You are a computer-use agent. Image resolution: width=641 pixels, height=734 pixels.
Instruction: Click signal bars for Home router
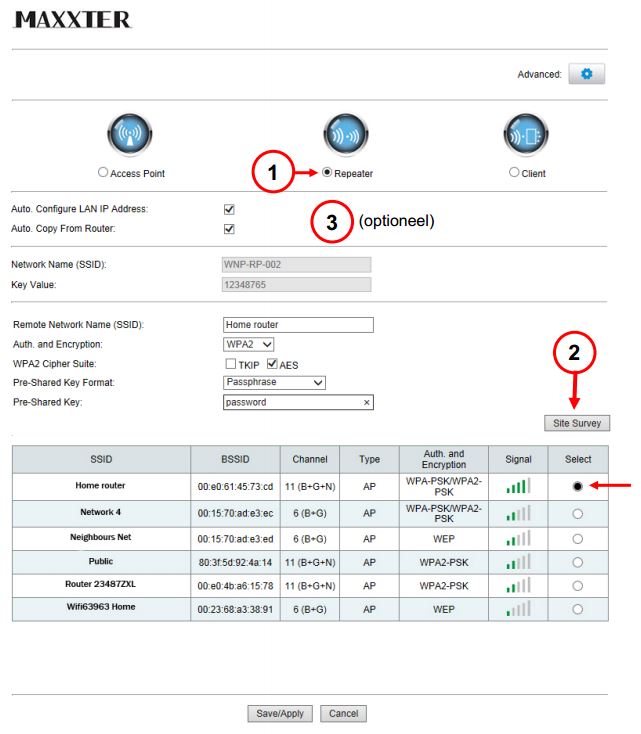coord(518,486)
